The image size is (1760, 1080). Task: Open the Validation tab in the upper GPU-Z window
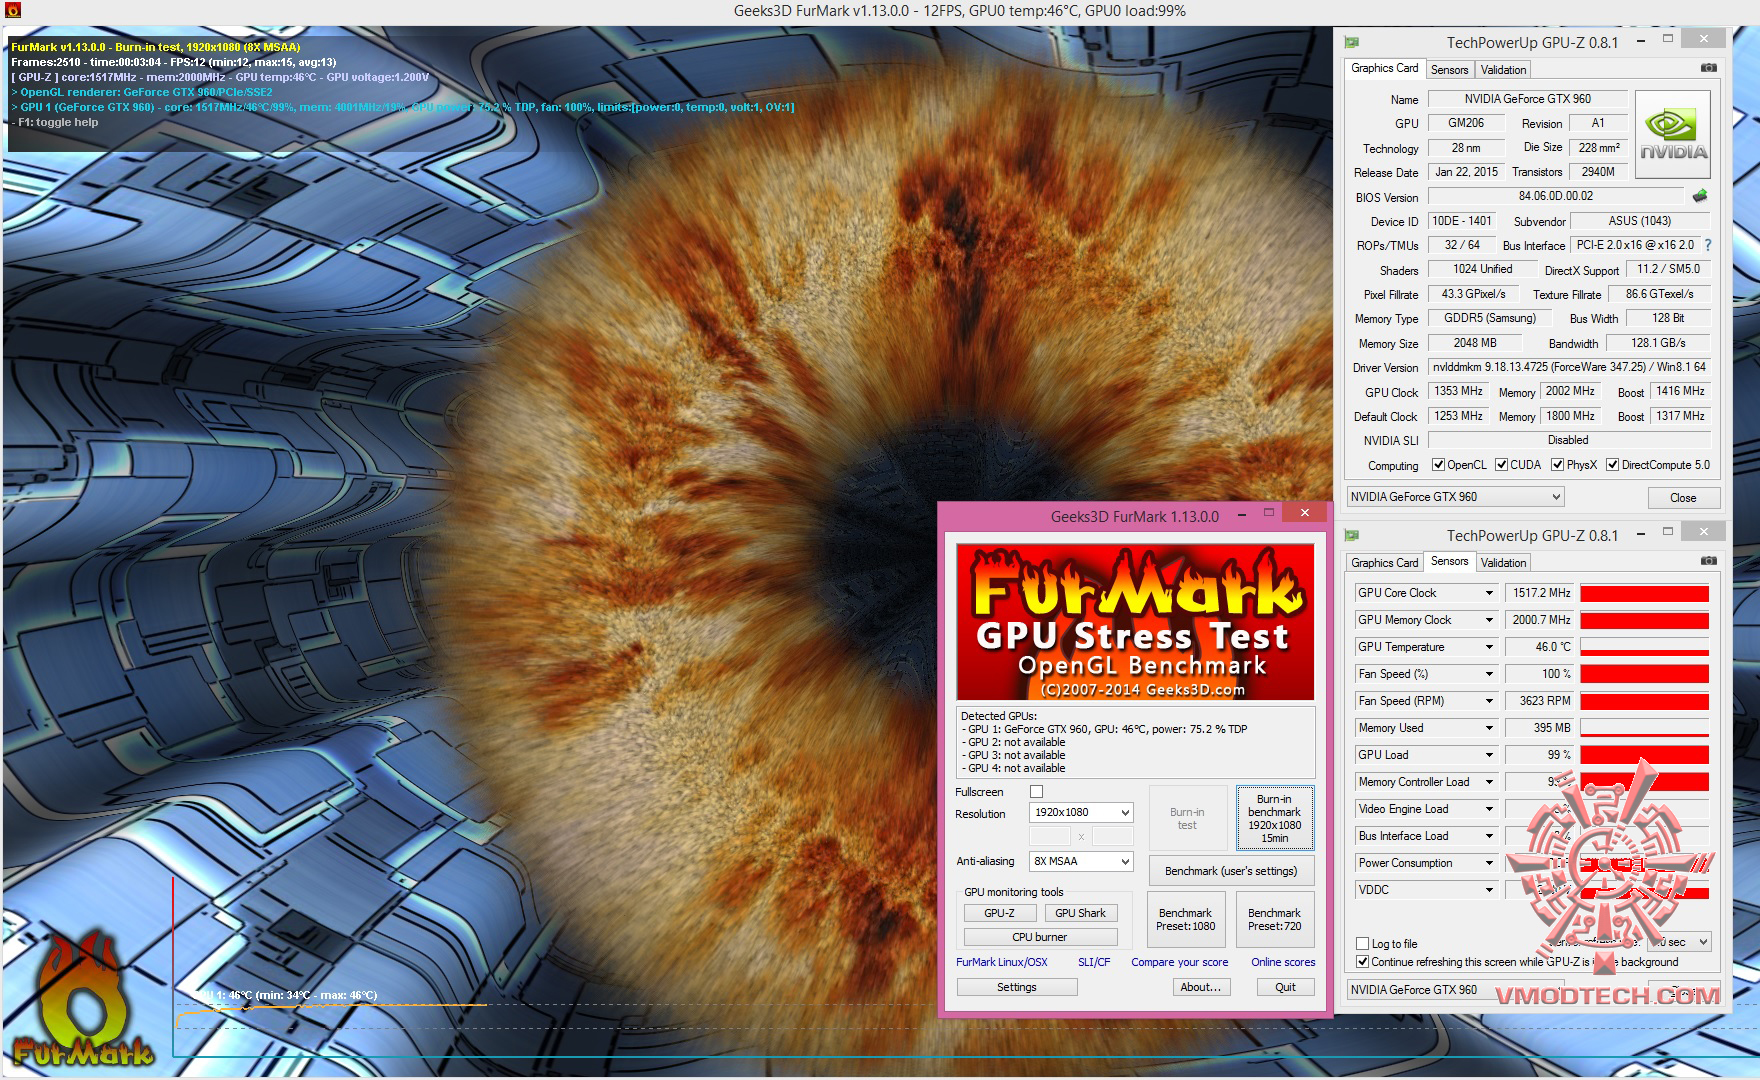pyautogui.click(x=1503, y=70)
